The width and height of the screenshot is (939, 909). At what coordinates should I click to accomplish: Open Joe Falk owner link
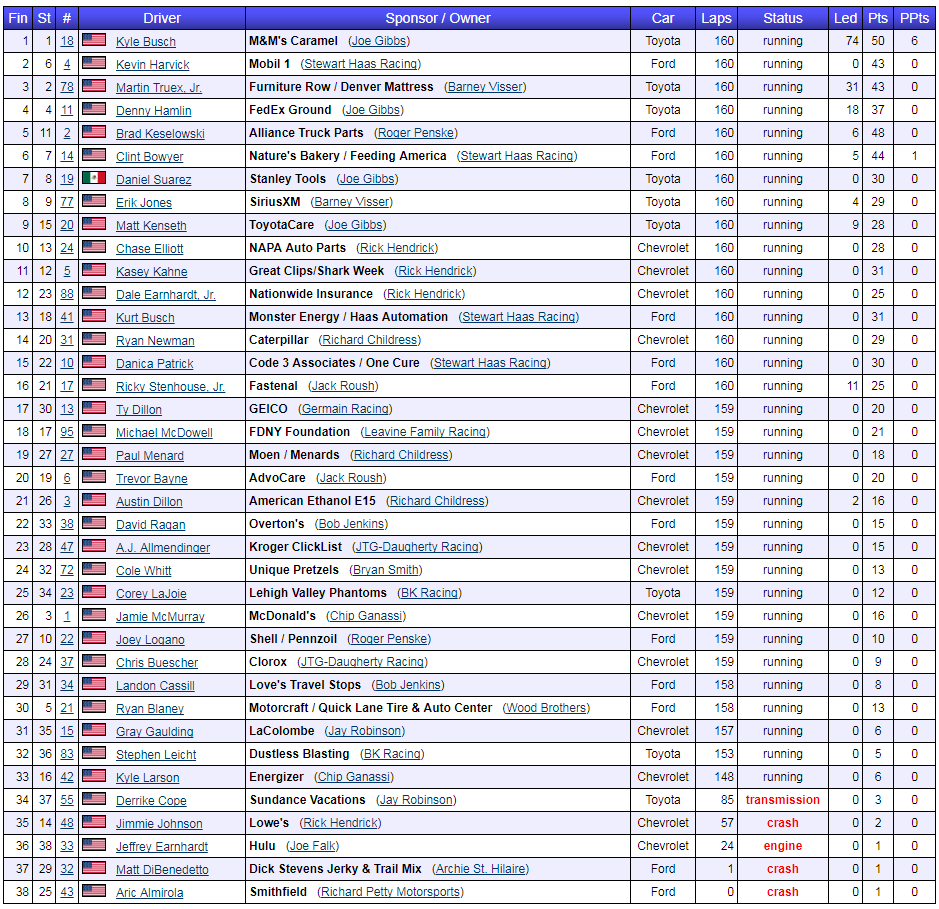click(313, 846)
